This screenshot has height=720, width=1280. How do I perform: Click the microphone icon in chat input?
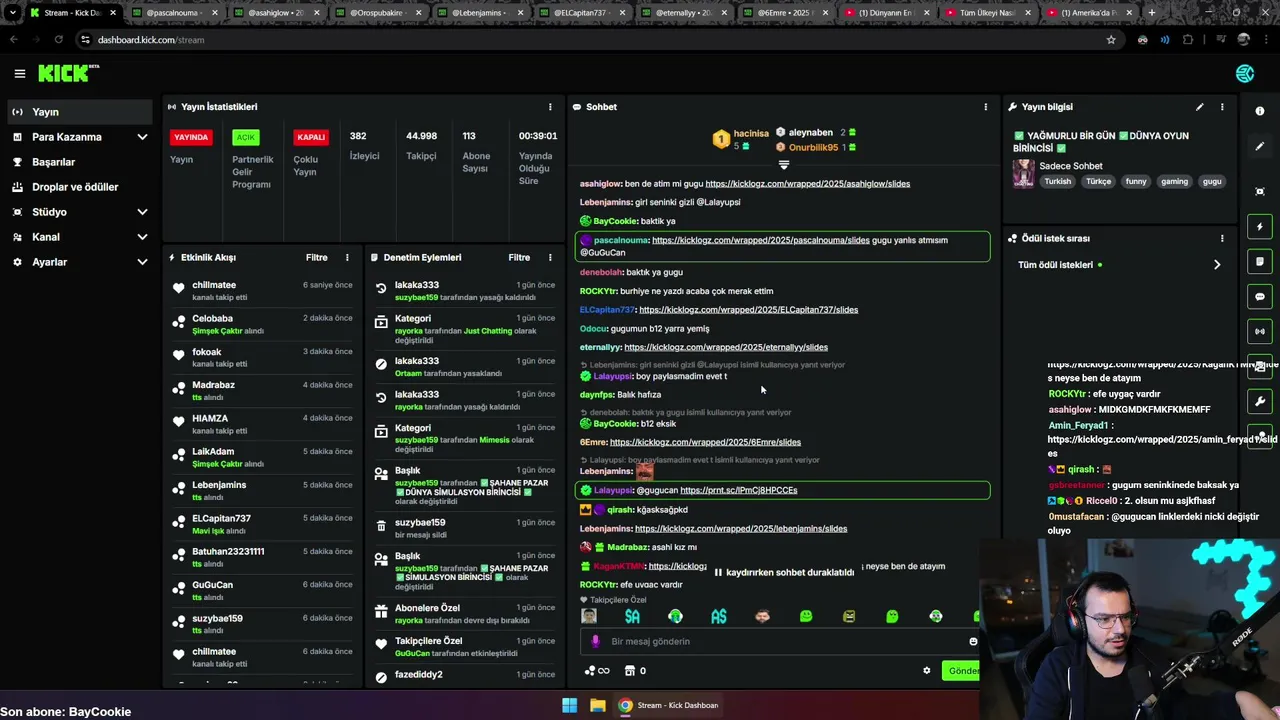(595, 641)
